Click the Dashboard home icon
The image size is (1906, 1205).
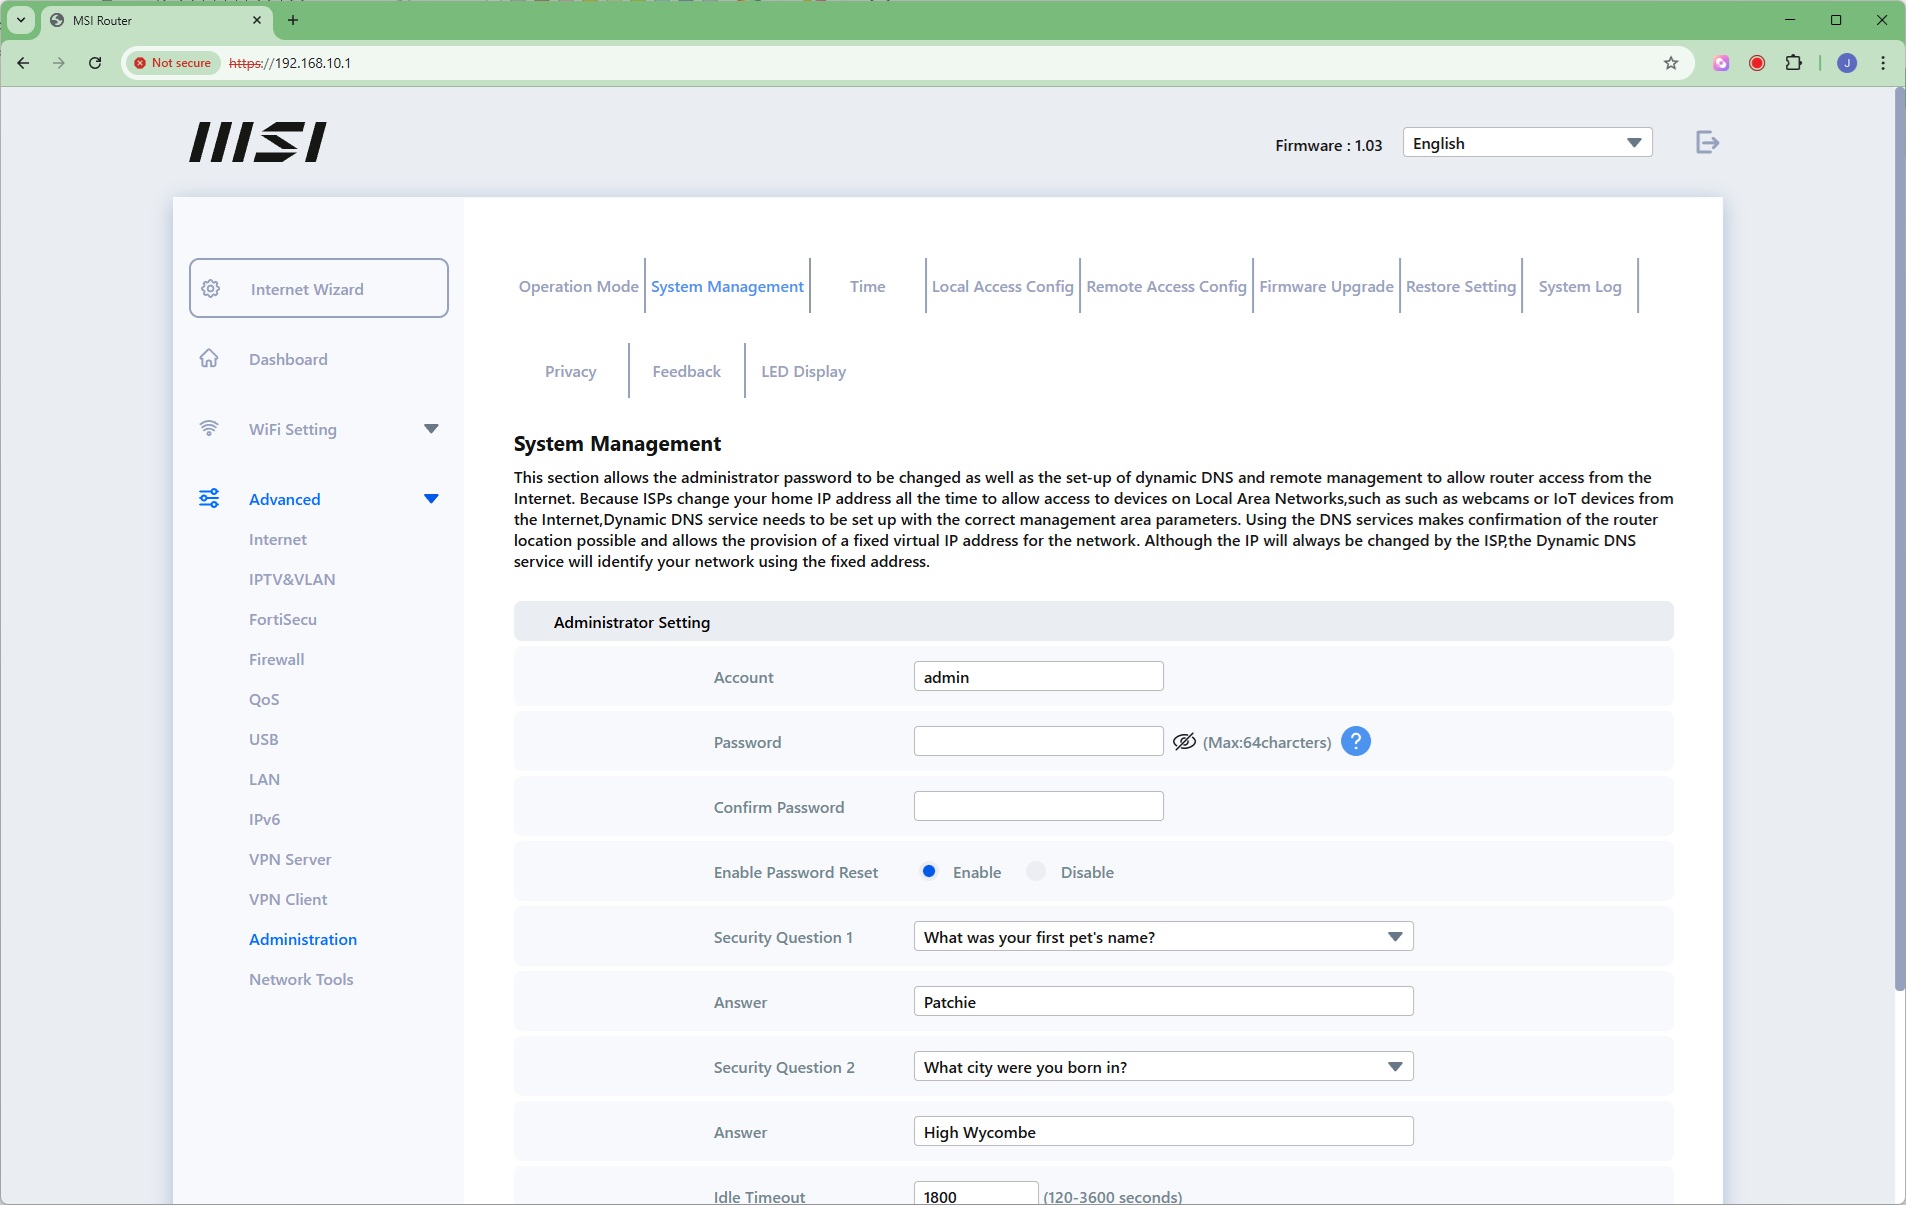click(x=209, y=359)
